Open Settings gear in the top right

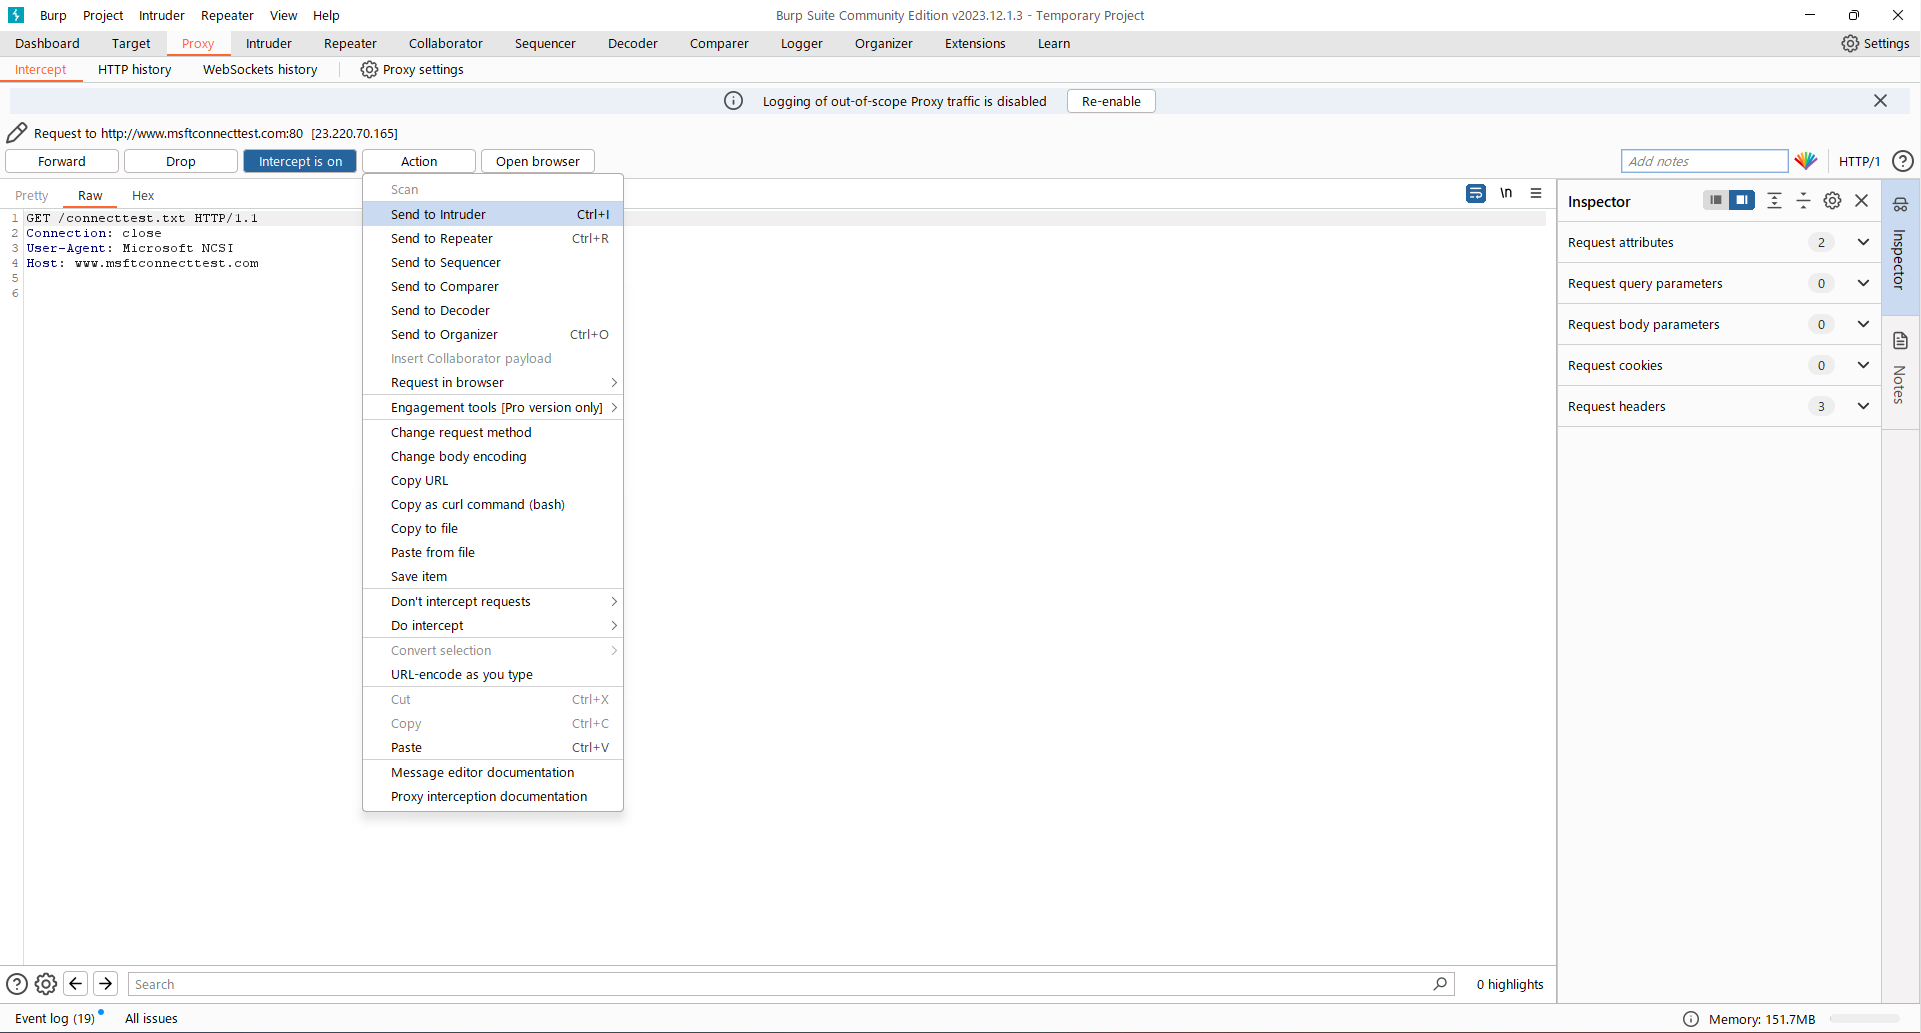click(x=1875, y=43)
